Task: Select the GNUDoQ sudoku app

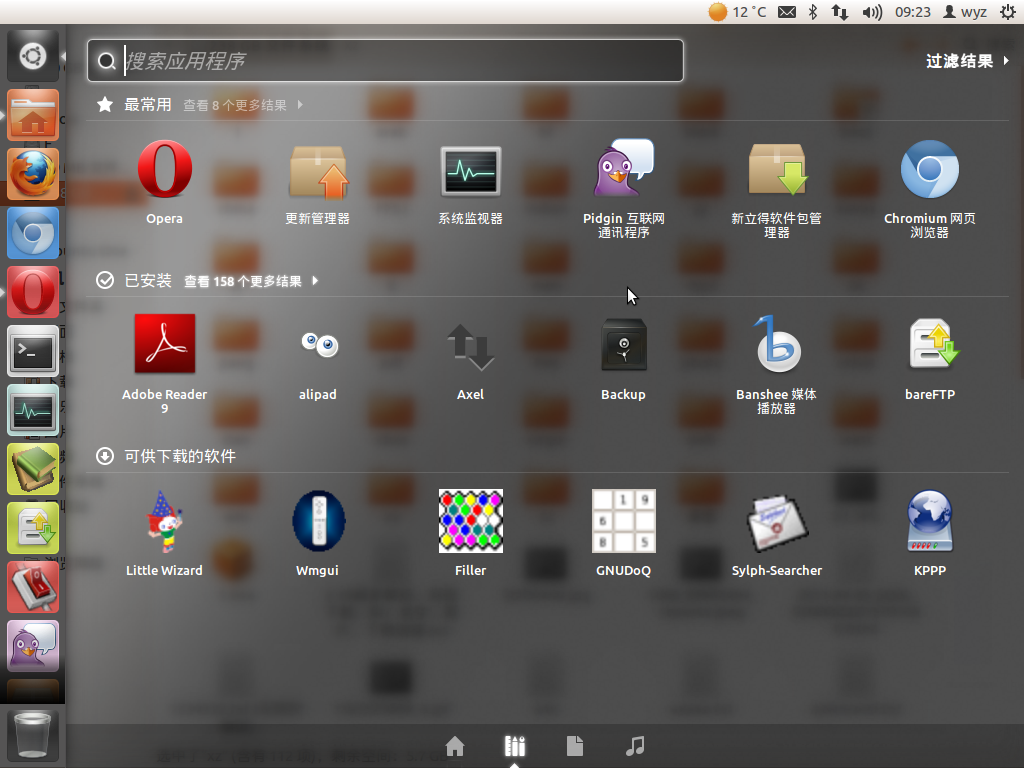Action: click(624, 534)
